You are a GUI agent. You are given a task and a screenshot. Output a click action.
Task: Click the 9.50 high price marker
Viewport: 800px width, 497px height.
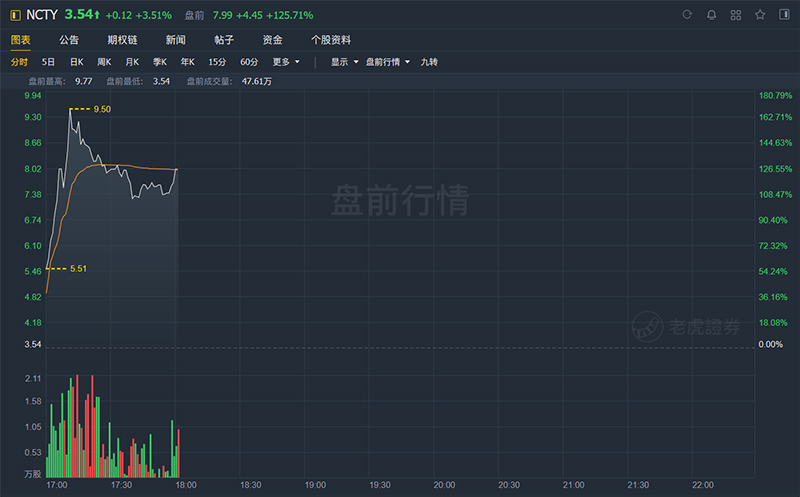coord(102,109)
